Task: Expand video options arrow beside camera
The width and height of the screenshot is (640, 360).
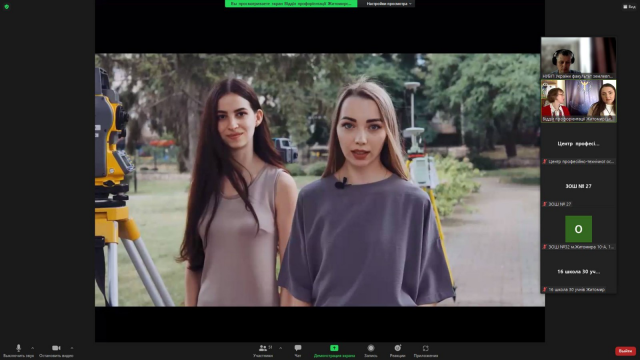Action: [x=72, y=348]
